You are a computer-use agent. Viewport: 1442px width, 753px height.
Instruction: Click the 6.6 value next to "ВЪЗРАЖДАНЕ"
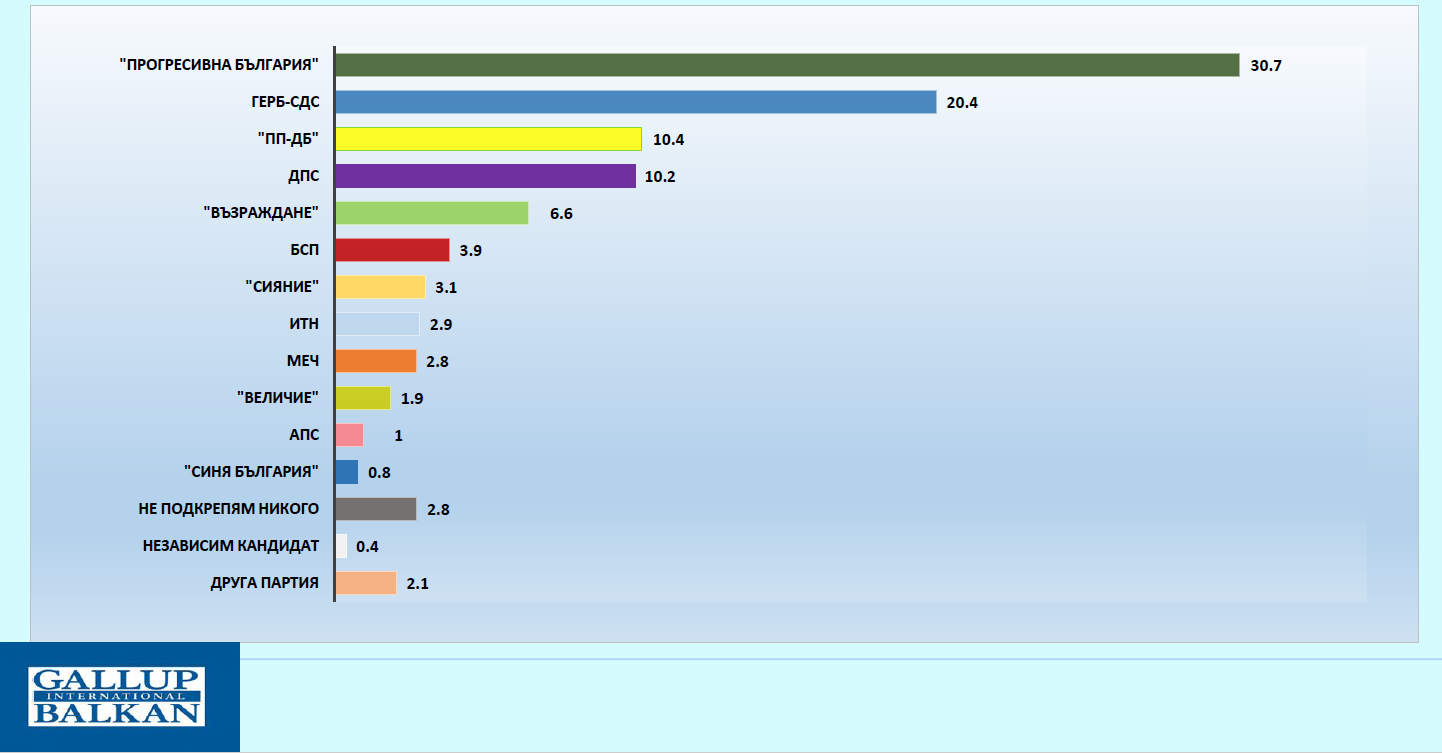[x=560, y=214]
